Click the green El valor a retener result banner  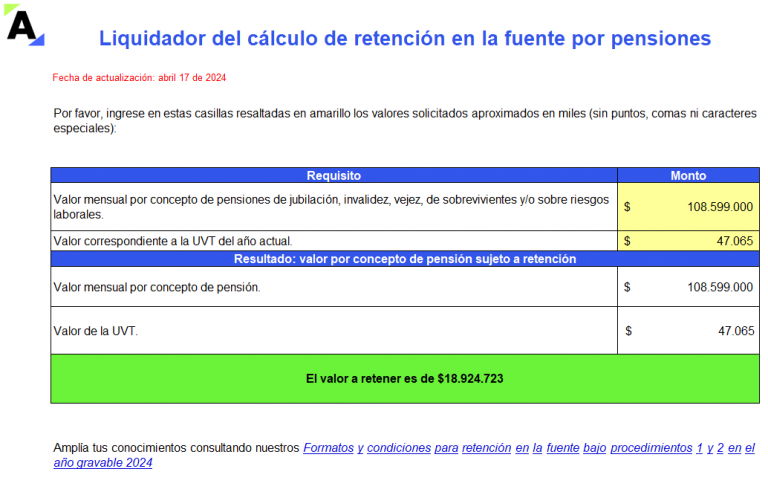405,379
